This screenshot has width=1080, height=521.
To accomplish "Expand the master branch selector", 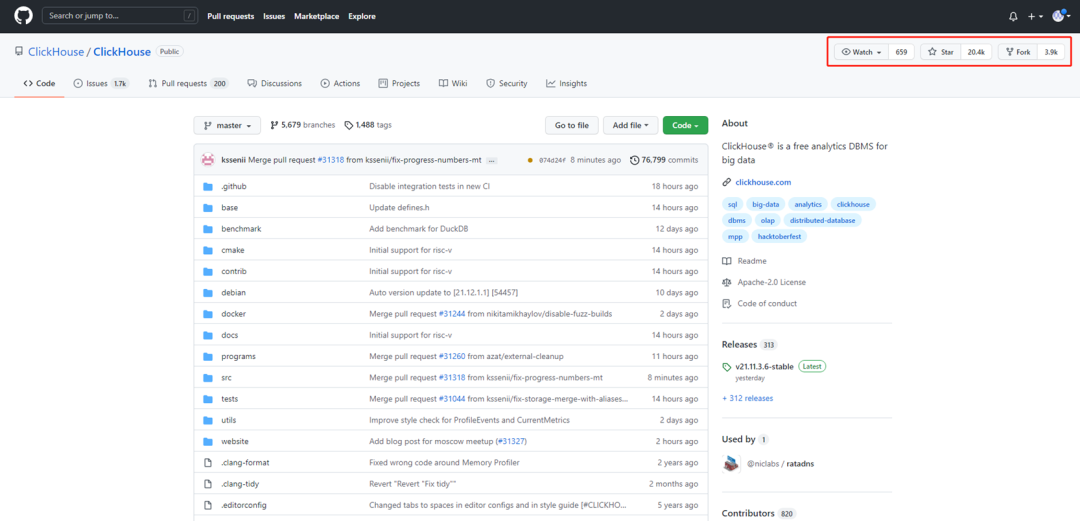I will point(227,125).
